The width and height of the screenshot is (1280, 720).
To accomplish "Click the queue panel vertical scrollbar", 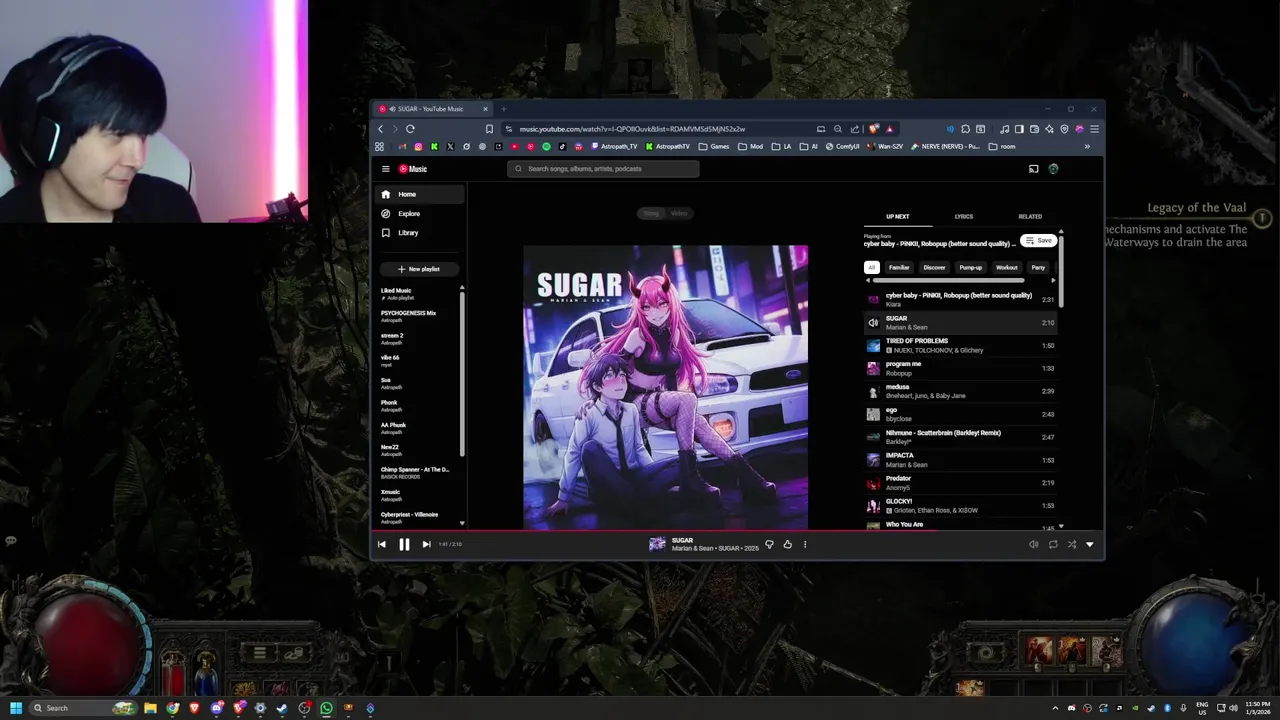I will coord(1061,270).
